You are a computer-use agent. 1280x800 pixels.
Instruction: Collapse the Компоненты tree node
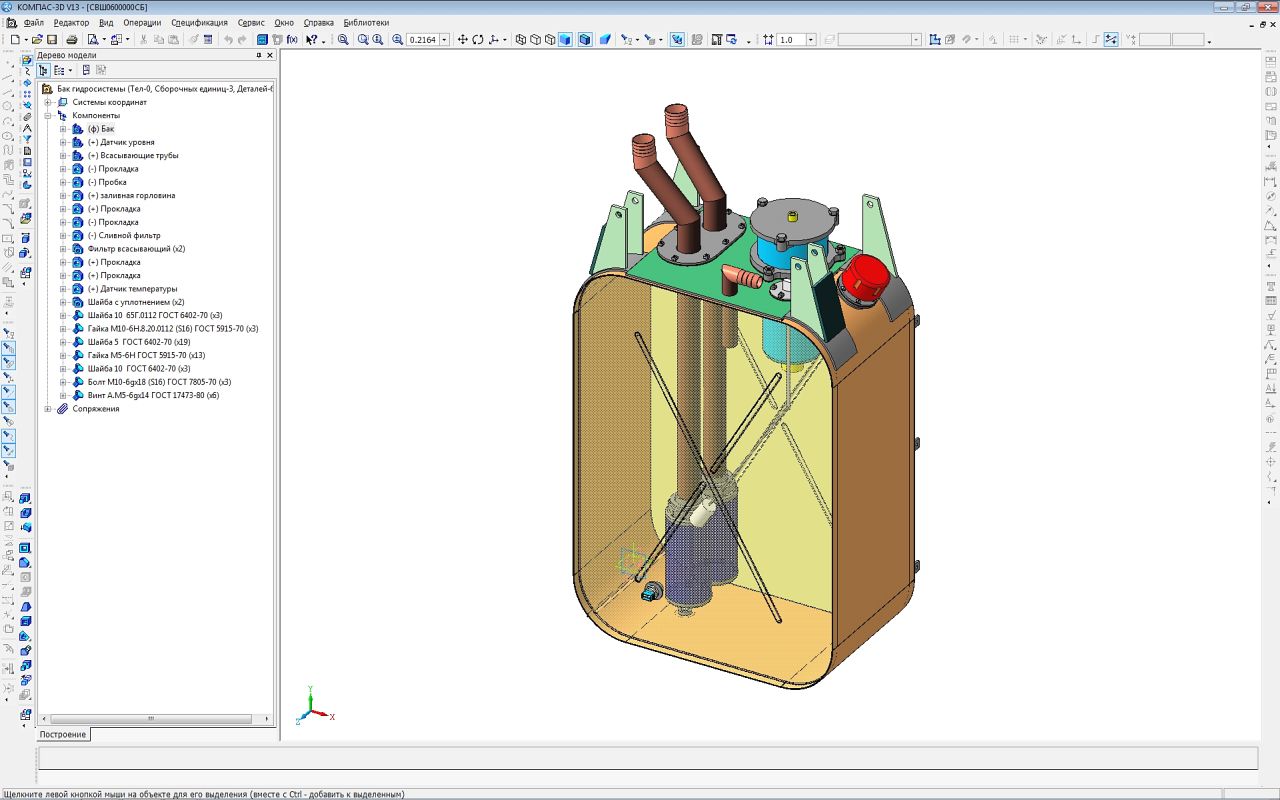(x=47, y=115)
